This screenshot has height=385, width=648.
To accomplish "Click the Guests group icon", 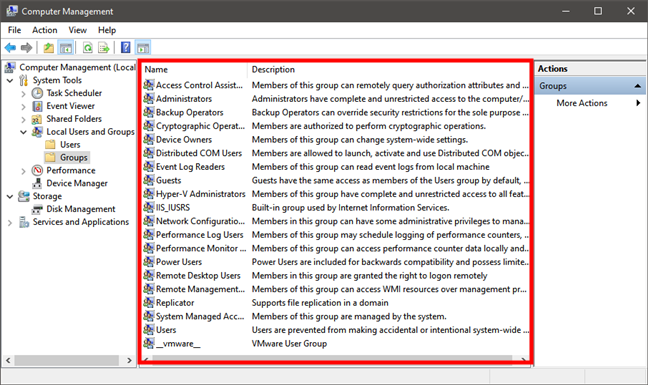I will pyautogui.click(x=148, y=180).
